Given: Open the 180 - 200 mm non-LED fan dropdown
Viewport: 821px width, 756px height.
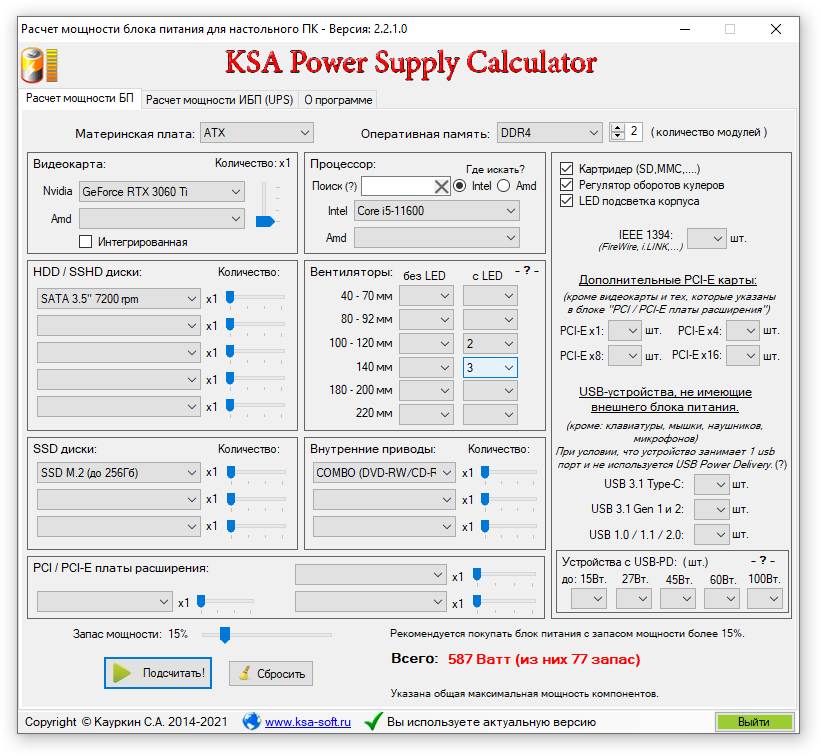Looking at the screenshot, I should [x=426, y=391].
